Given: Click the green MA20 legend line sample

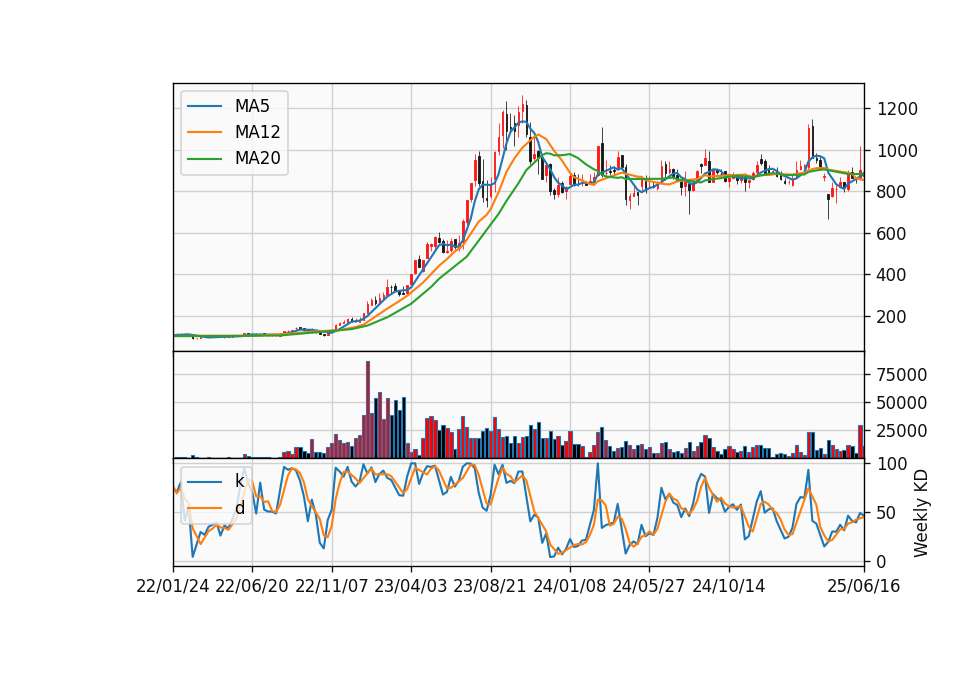Looking at the screenshot, I should tap(204, 159).
